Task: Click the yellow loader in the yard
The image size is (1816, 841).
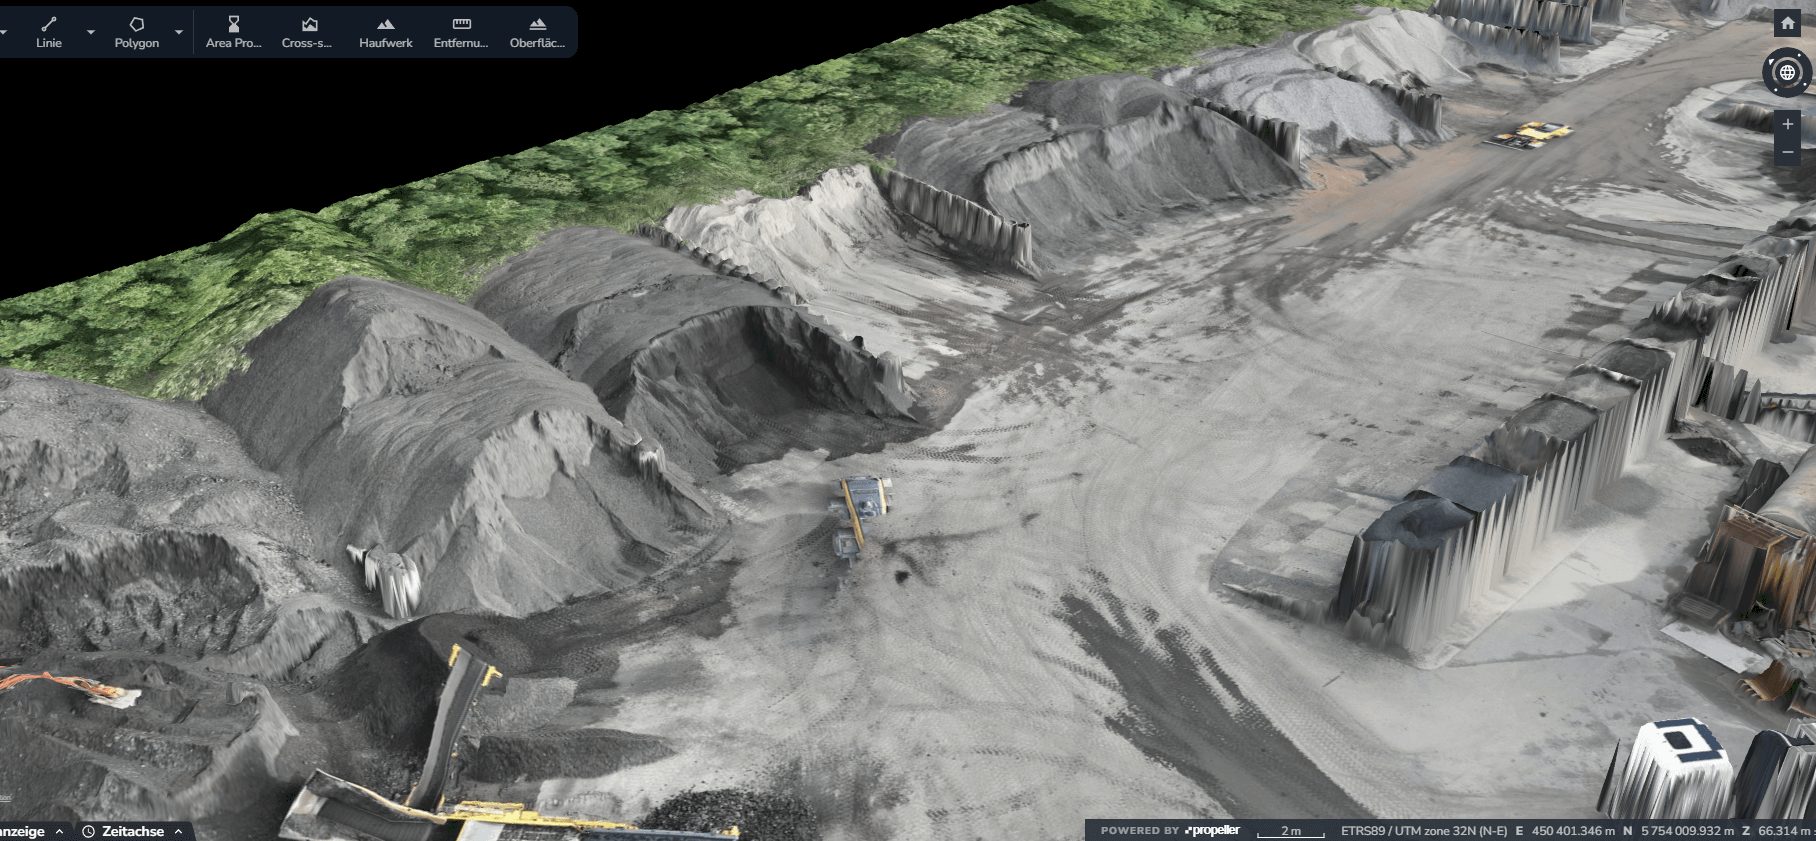Action: pos(860,510)
